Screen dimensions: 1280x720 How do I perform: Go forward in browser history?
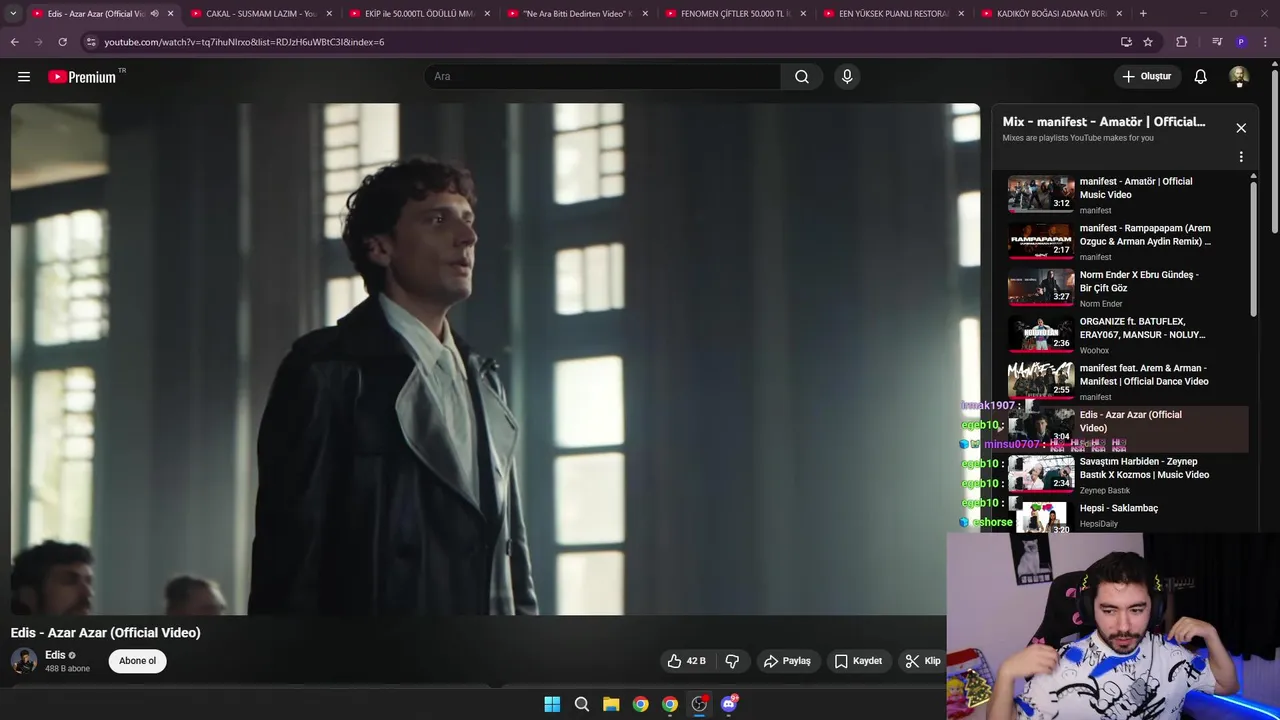[x=38, y=42]
